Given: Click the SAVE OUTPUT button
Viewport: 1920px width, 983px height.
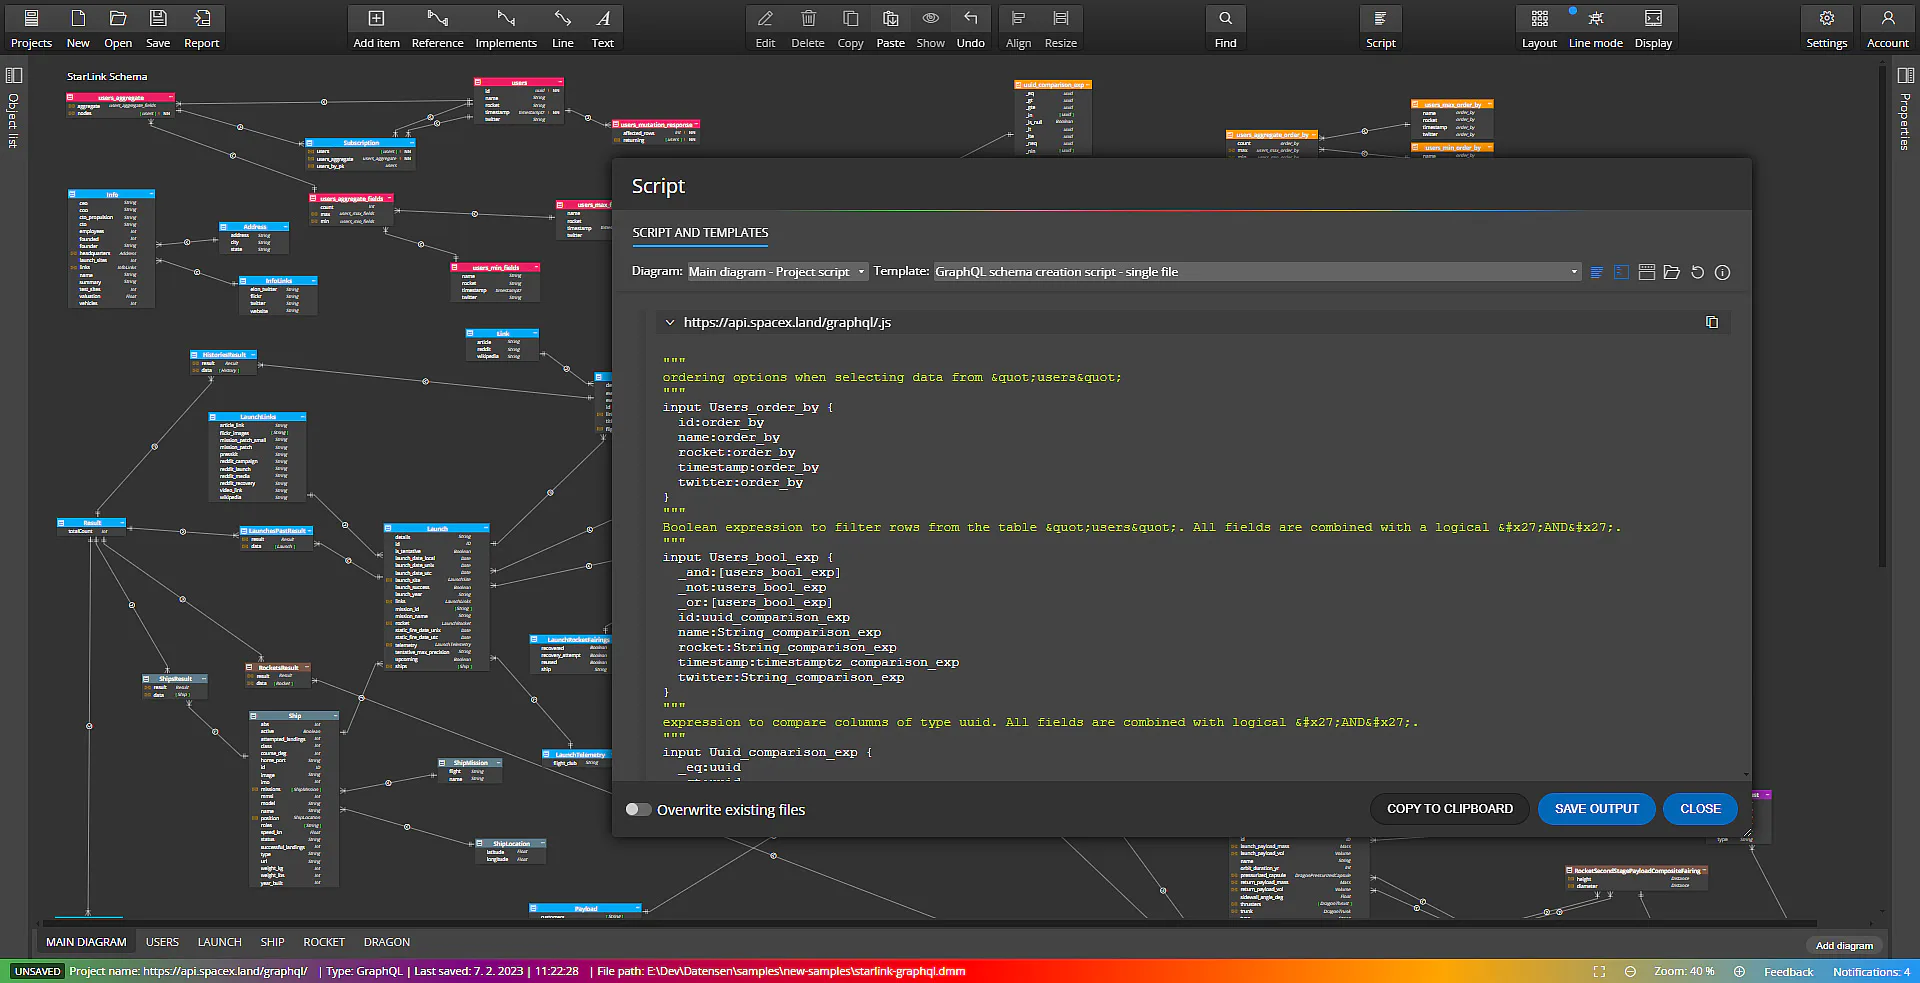Looking at the screenshot, I should (x=1595, y=809).
